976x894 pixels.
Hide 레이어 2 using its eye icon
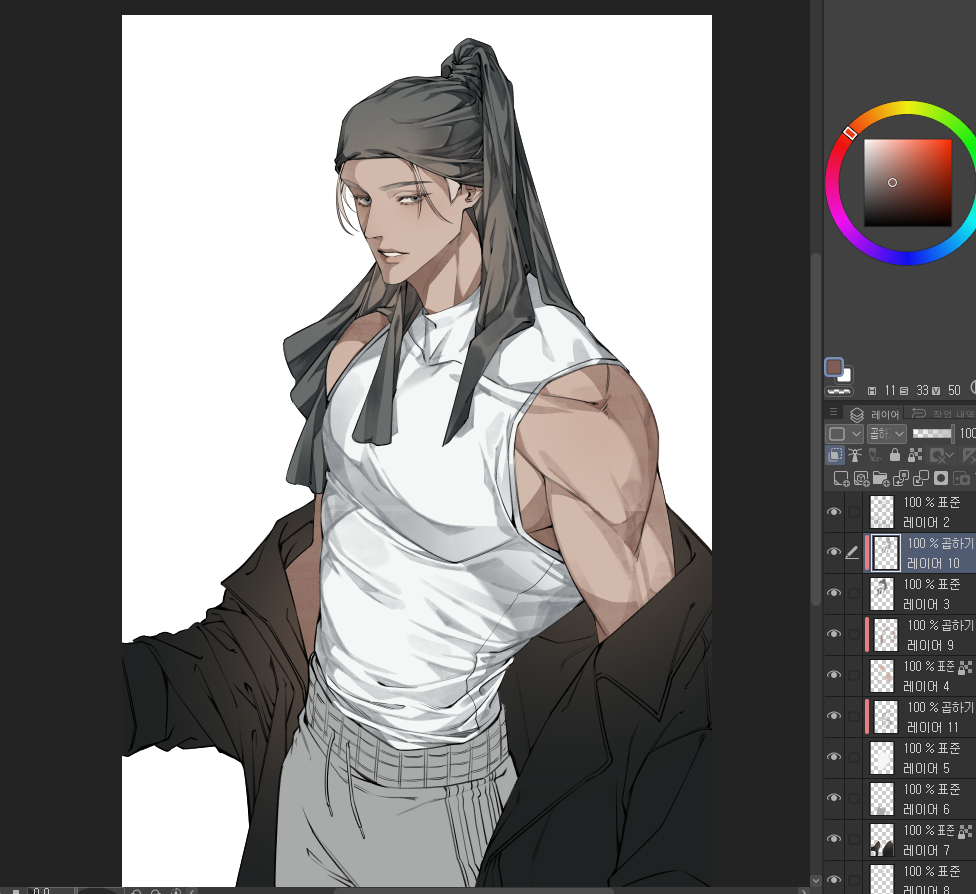coord(833,512)
